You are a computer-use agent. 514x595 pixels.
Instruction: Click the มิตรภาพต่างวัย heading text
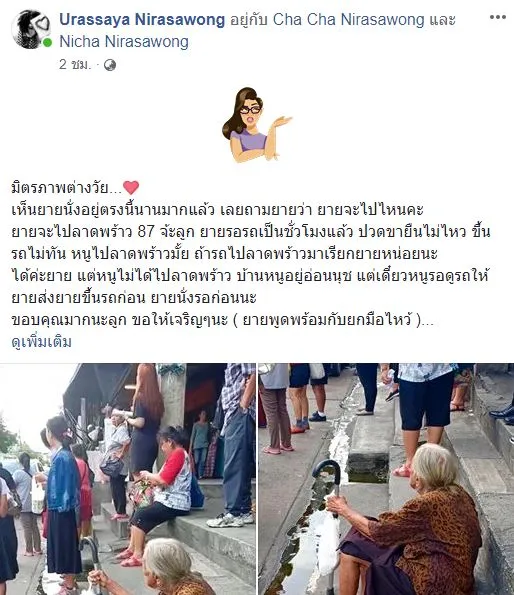(x=66, y=188)
